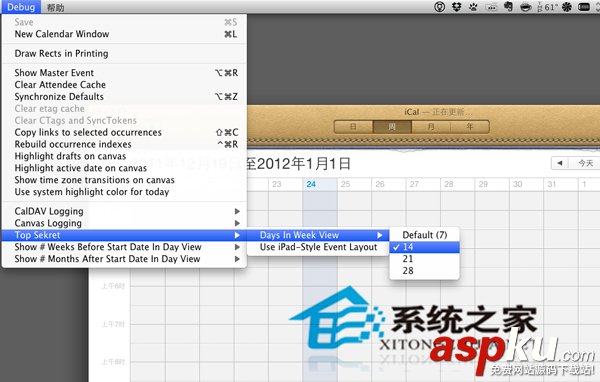Click the Dropbox menu bar icon

456,7
